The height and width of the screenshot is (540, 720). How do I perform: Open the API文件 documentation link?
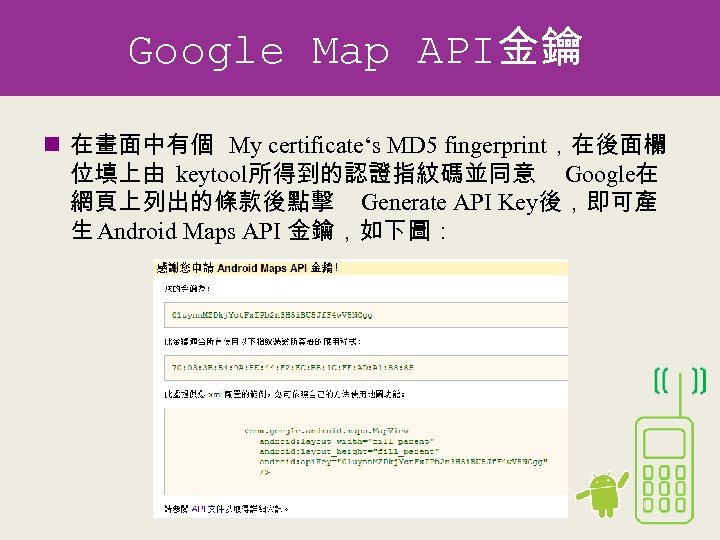point(208,509)
